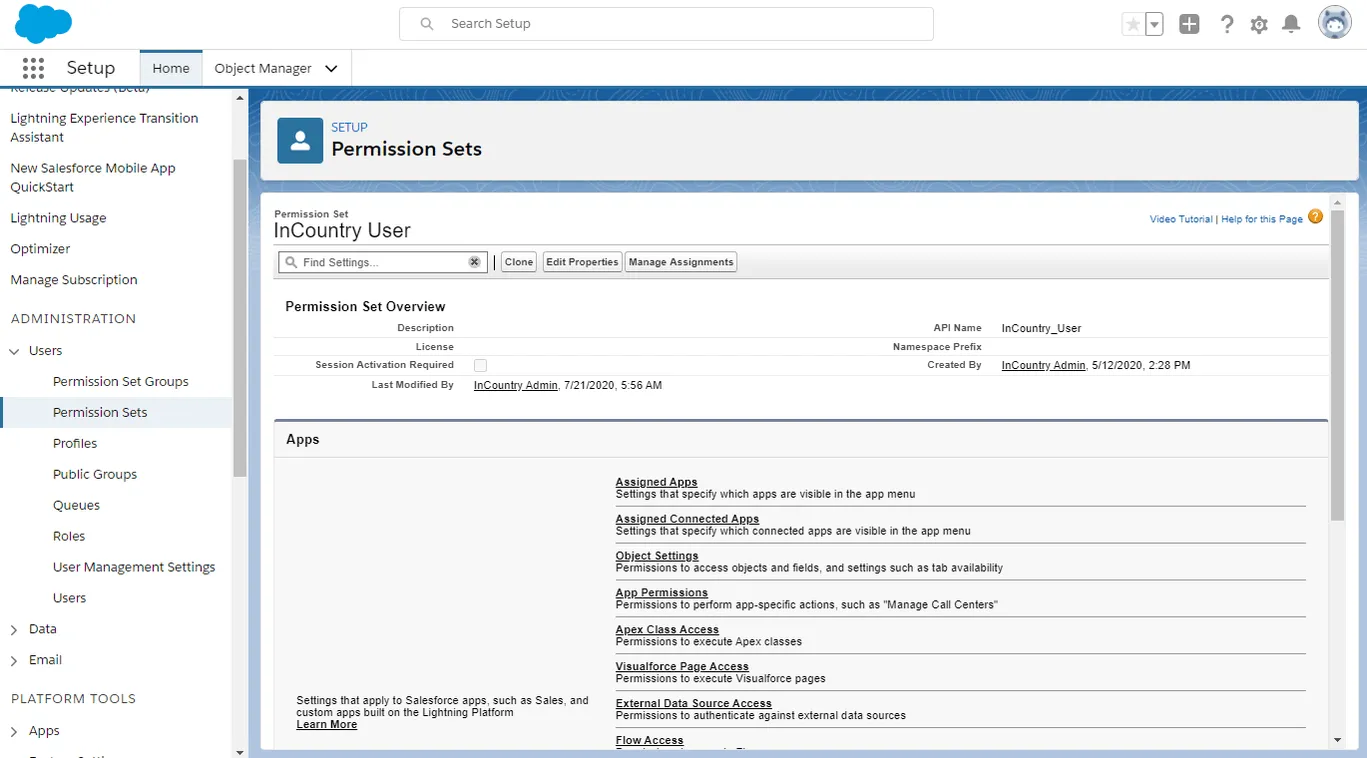Toggle the Session Activation Required checkbox
The image size is (1367, 758).
pyautogui.click(x=480, y=366)
